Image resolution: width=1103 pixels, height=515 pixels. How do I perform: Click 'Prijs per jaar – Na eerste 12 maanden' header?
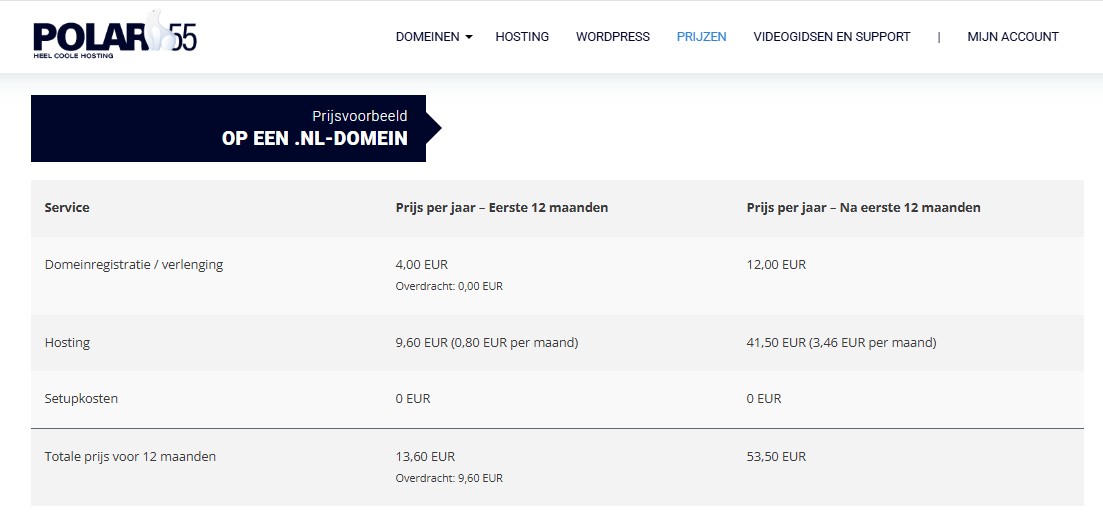point(863,208)
